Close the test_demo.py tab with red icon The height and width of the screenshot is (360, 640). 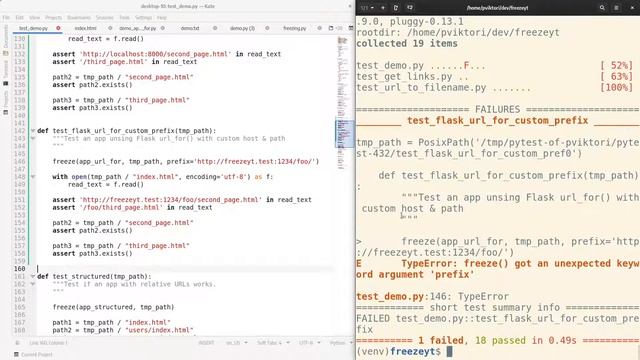click(x=58, y=28)
